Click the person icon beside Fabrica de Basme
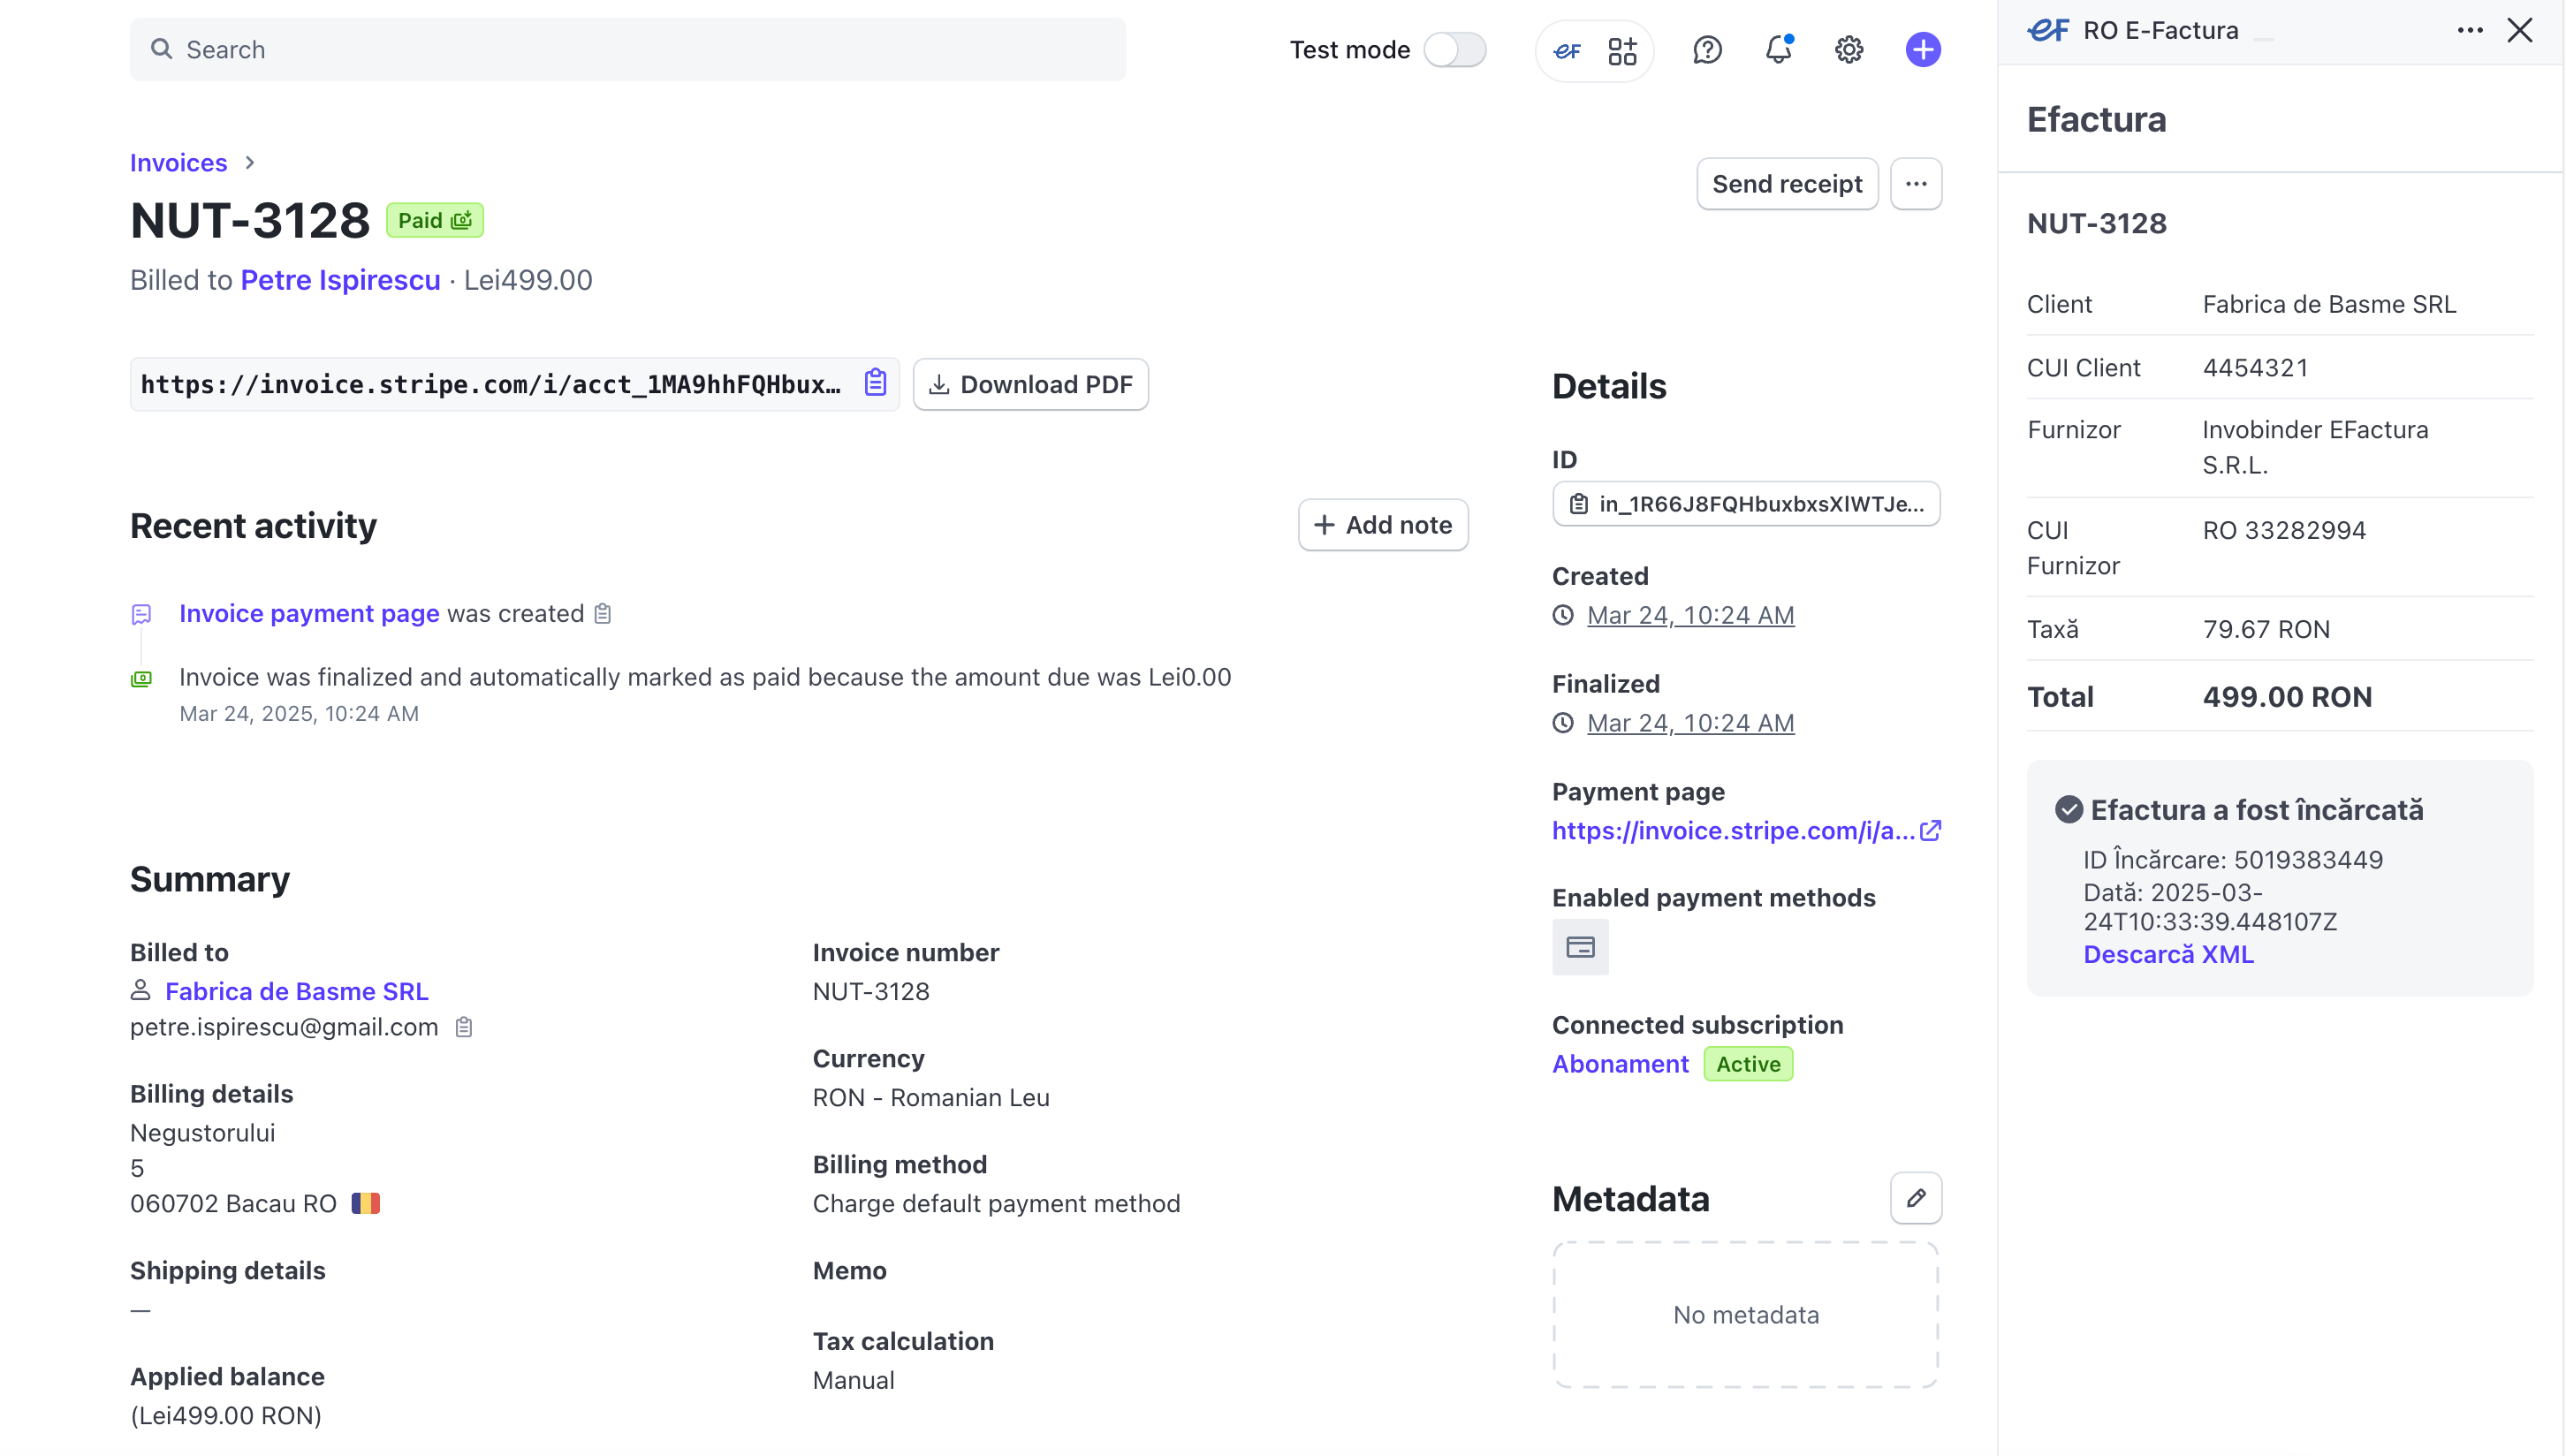The height and width of the screenshot is (1456, 2566). pyautogui.click(x=141, y=990)
